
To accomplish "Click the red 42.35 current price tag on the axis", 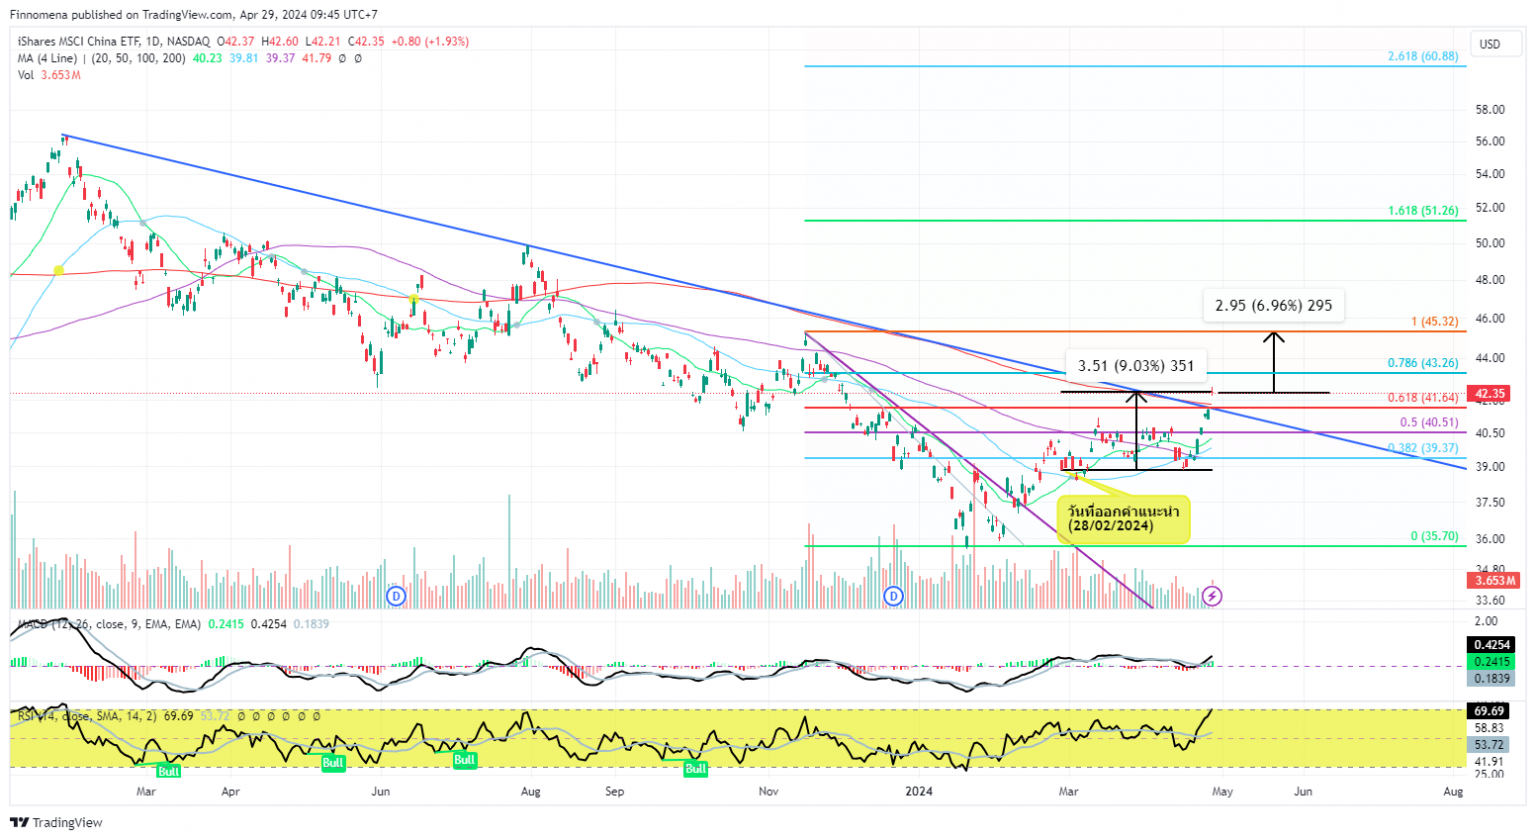I will pyautogui.click(x=1489, y=394).
